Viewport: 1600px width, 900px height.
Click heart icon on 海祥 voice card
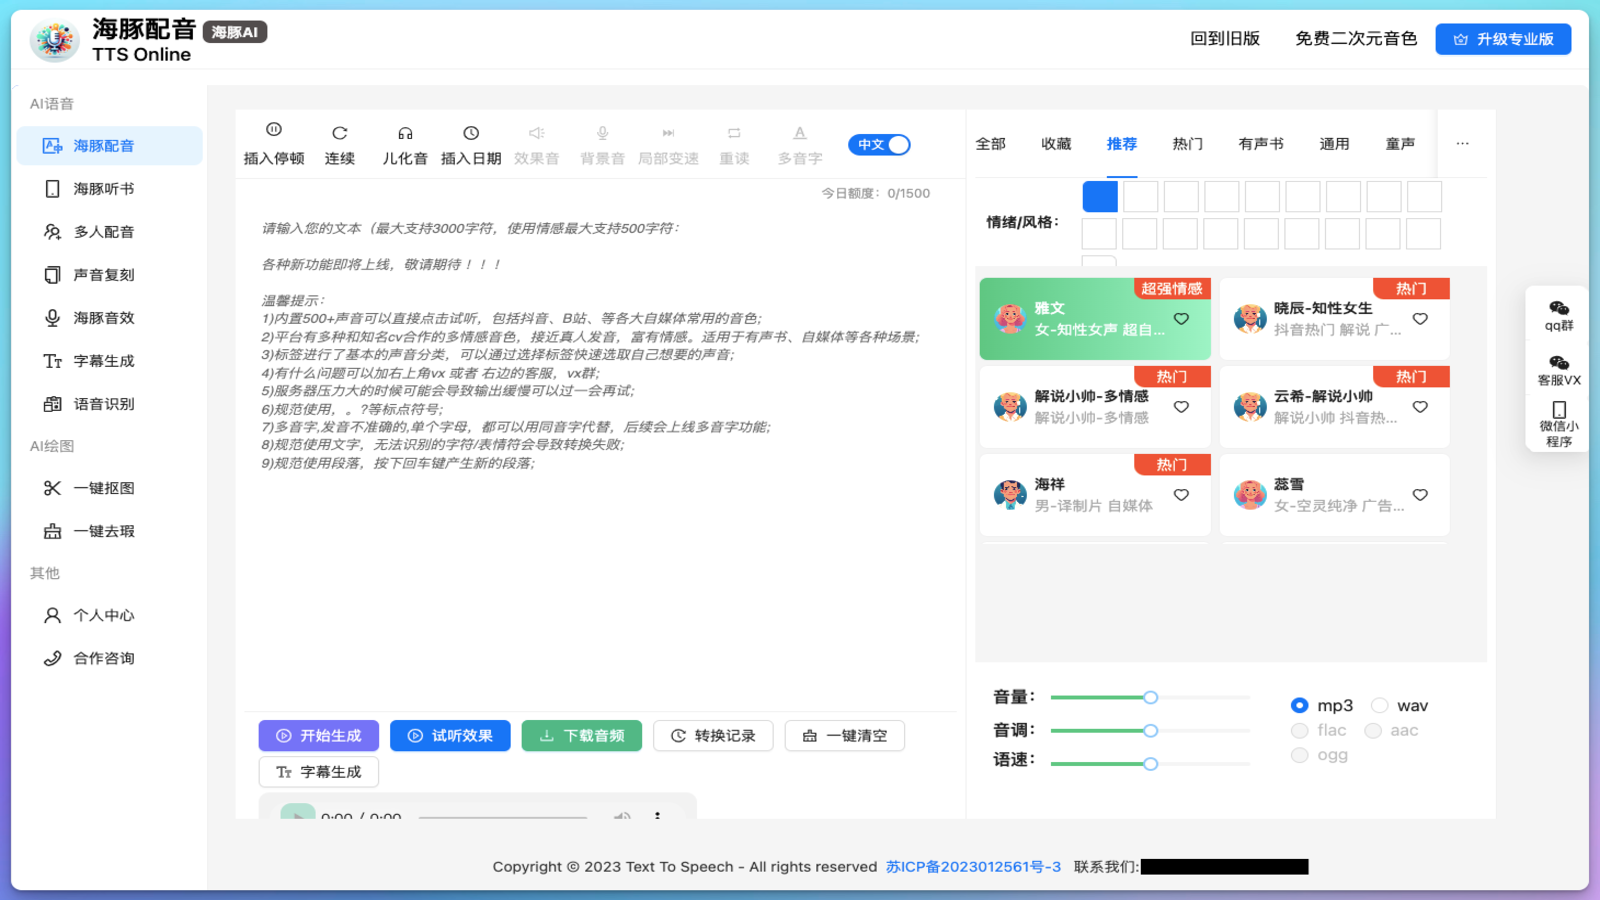point(1181,495)
